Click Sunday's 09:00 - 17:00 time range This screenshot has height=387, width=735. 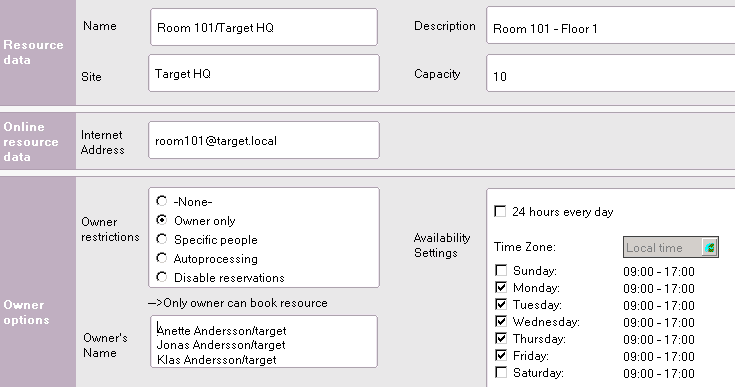[659, 272]
